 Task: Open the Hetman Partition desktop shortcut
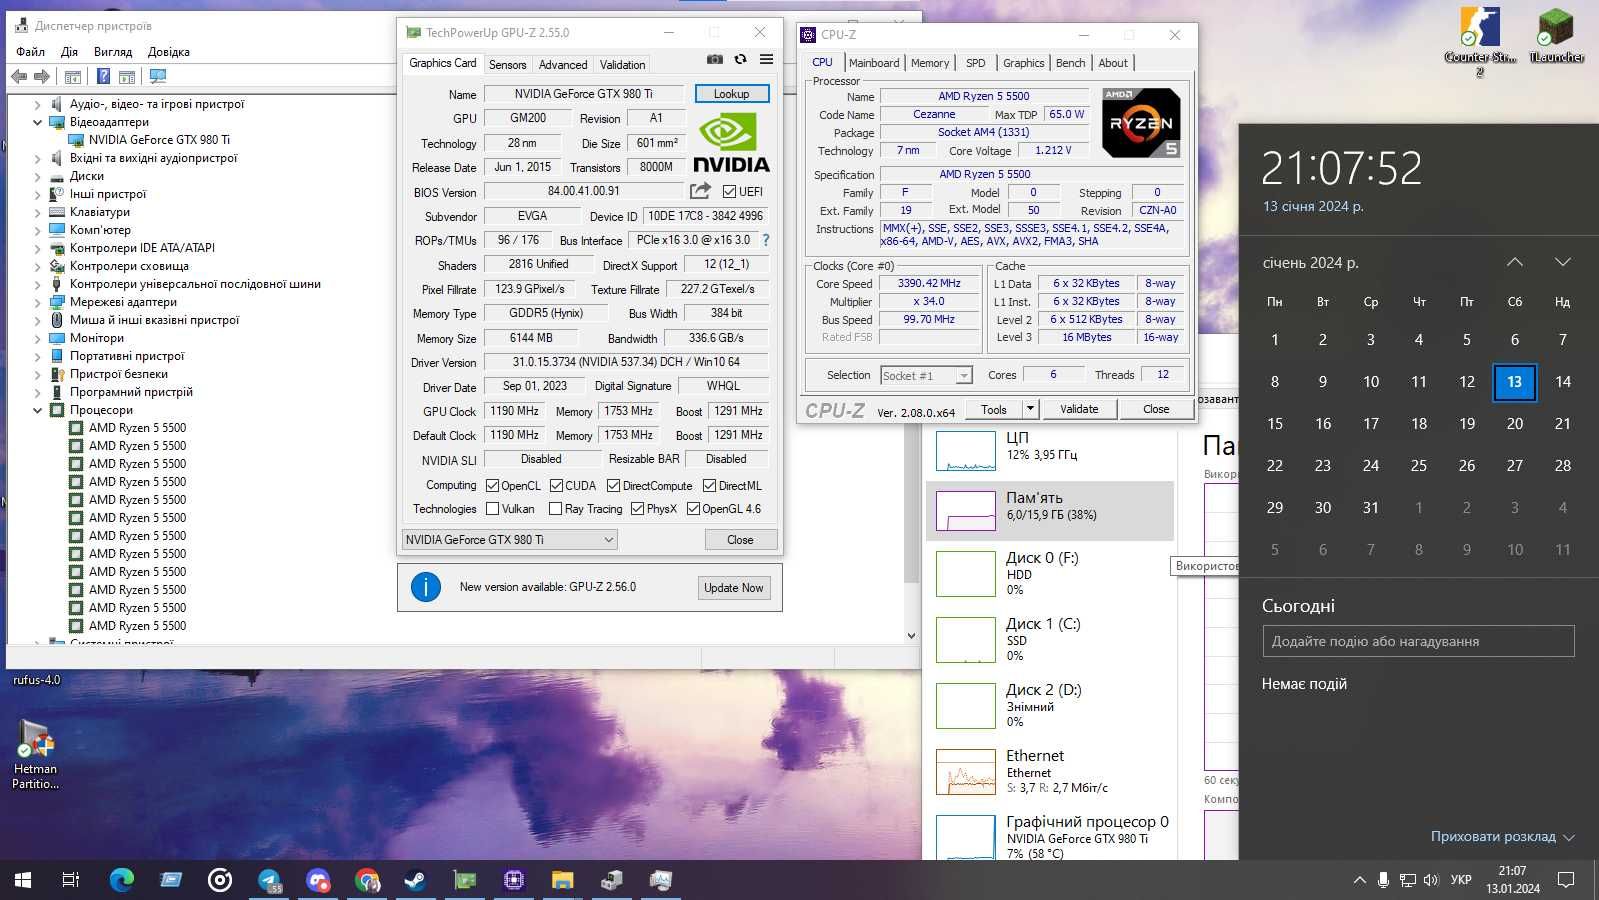(36, 755)
